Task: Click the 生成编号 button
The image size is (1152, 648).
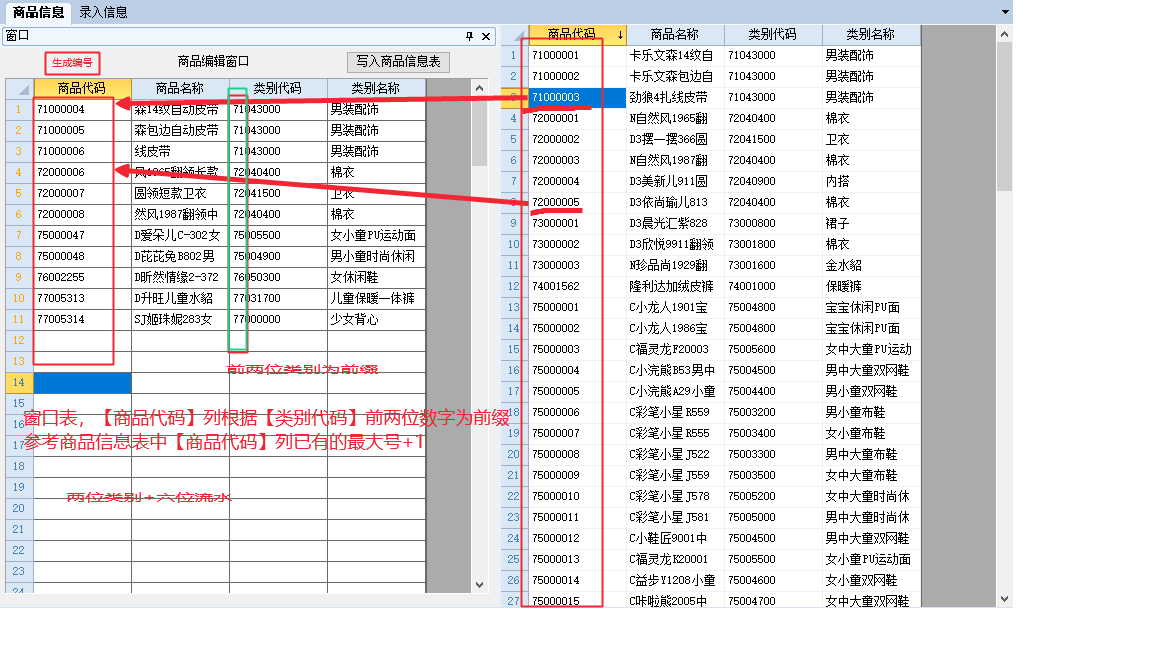Action: coord(72,62)
